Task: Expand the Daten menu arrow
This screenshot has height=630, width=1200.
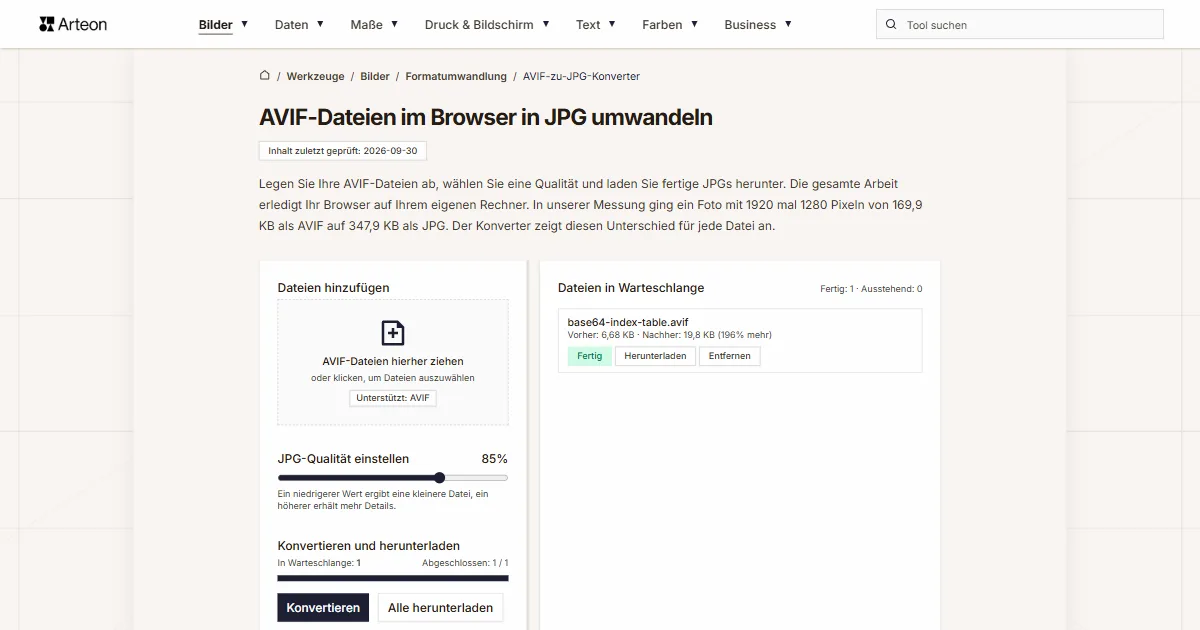Action: click(320, 24)
